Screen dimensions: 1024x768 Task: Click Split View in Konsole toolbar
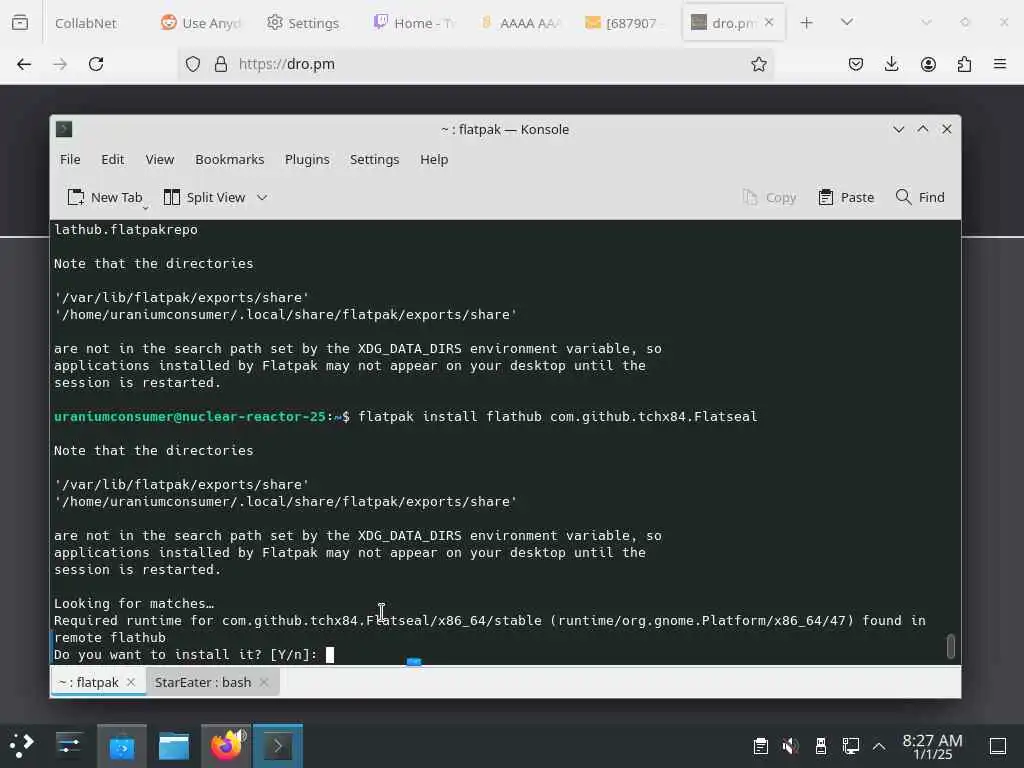point(204,197)
